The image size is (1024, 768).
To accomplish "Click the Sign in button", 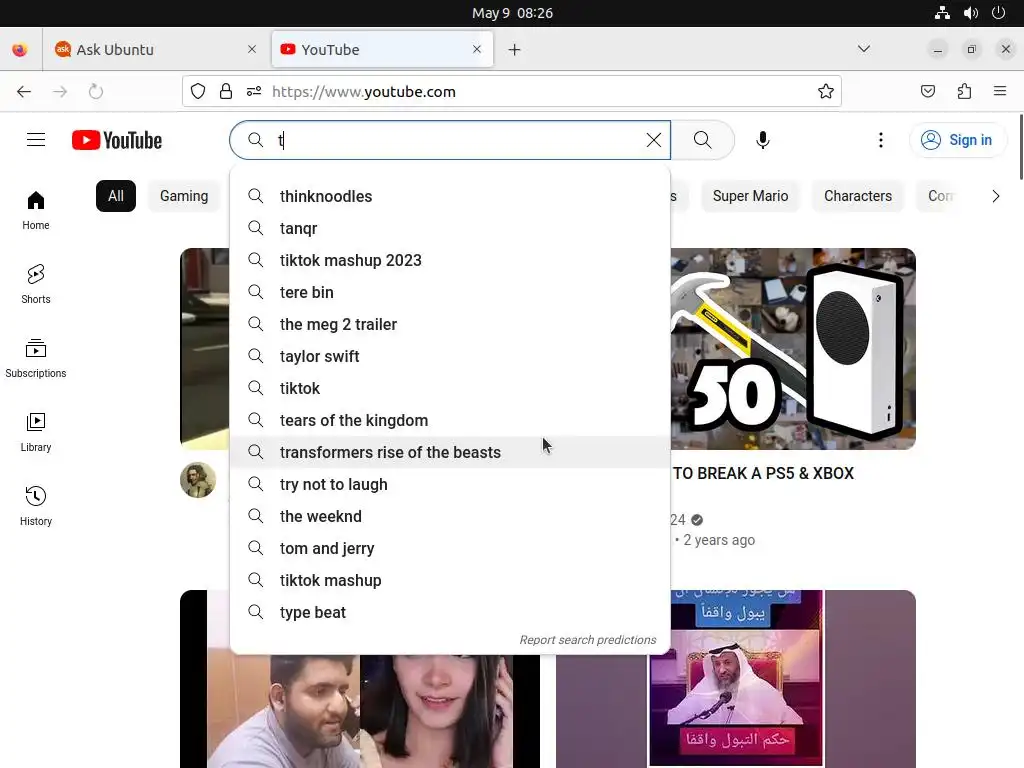I will (x=958, y=140).
